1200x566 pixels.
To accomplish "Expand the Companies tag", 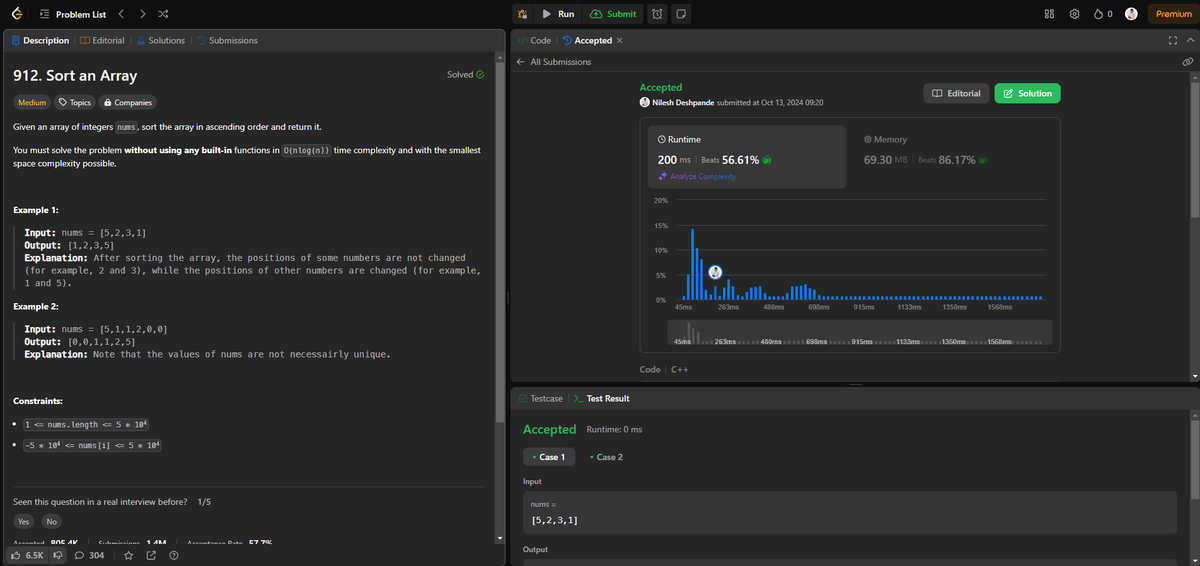I will (x=128, y=102).
